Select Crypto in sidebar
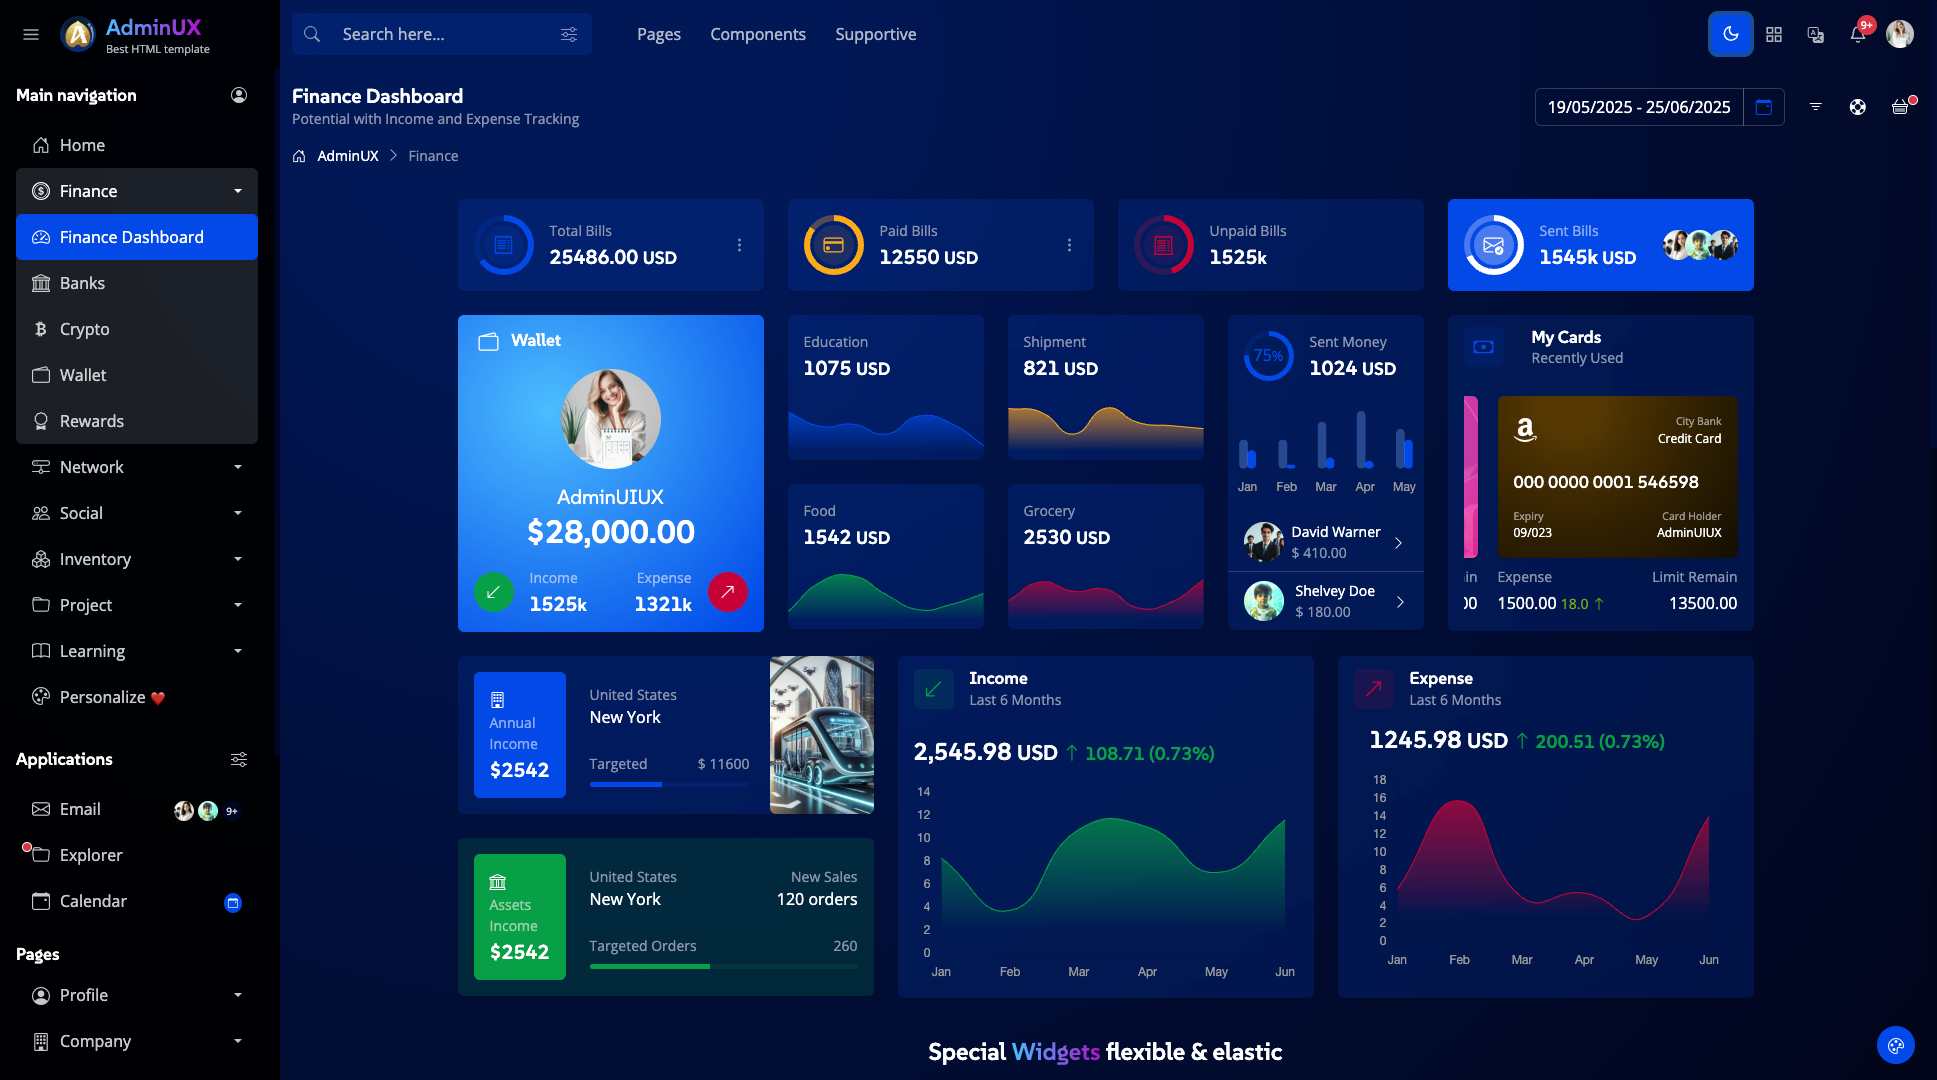The image size is (1937, 1080). point(85,329)
